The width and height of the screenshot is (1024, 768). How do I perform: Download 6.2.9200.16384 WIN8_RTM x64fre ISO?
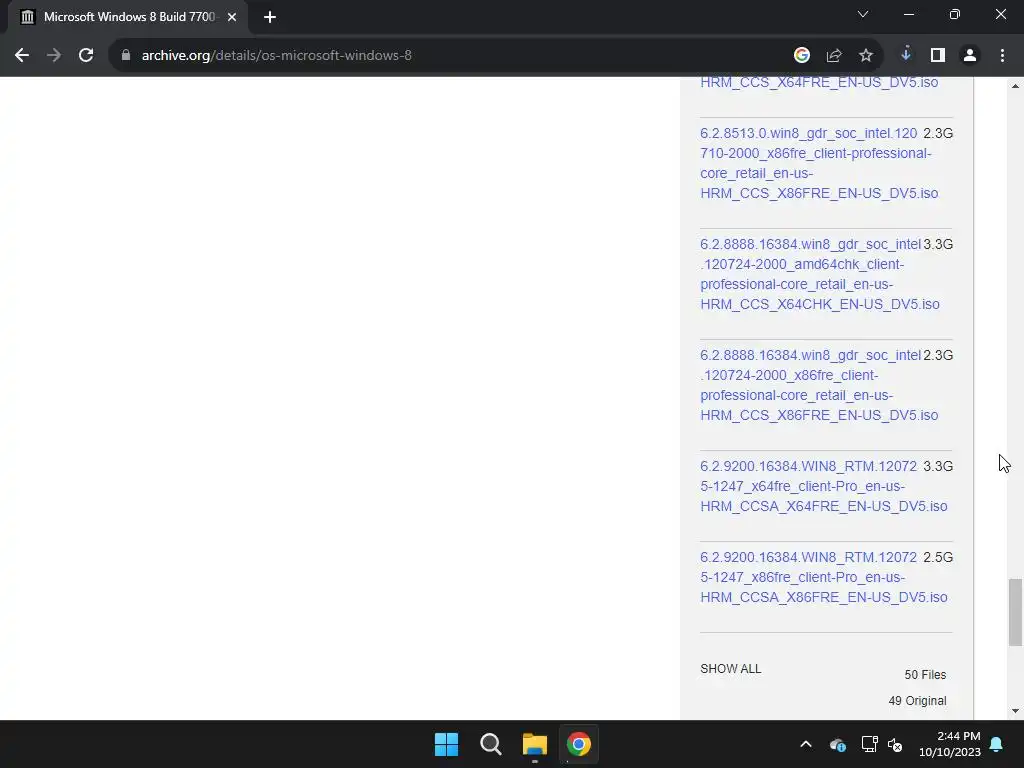(823, 486)
